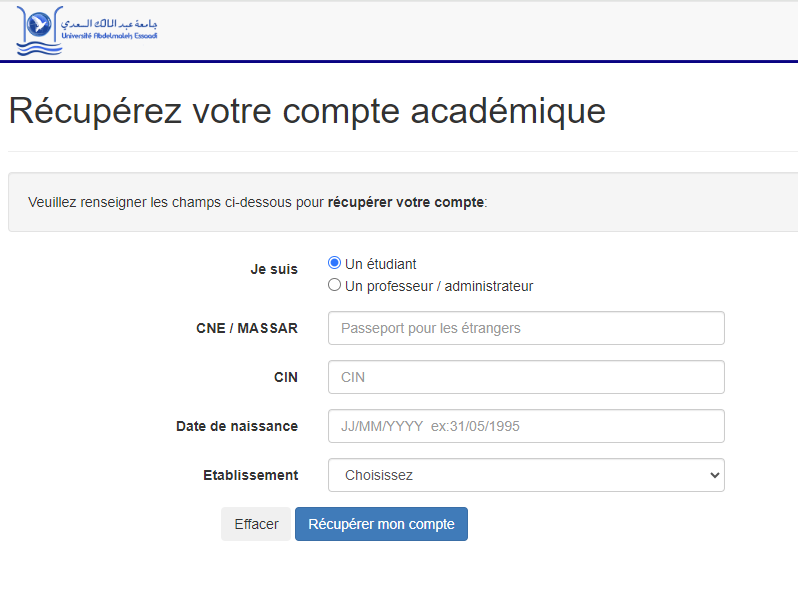Focus the Date de naissance input box
The height and width of the screenshot is (613, 798).
(526, 426)
